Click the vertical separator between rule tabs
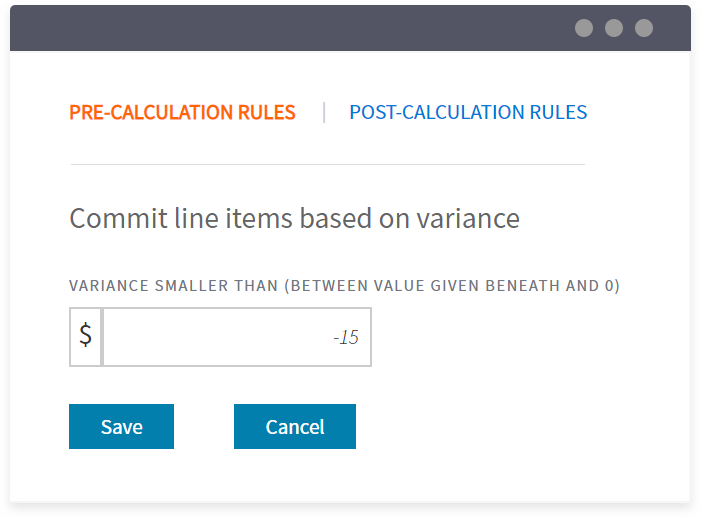 (324, 112)
